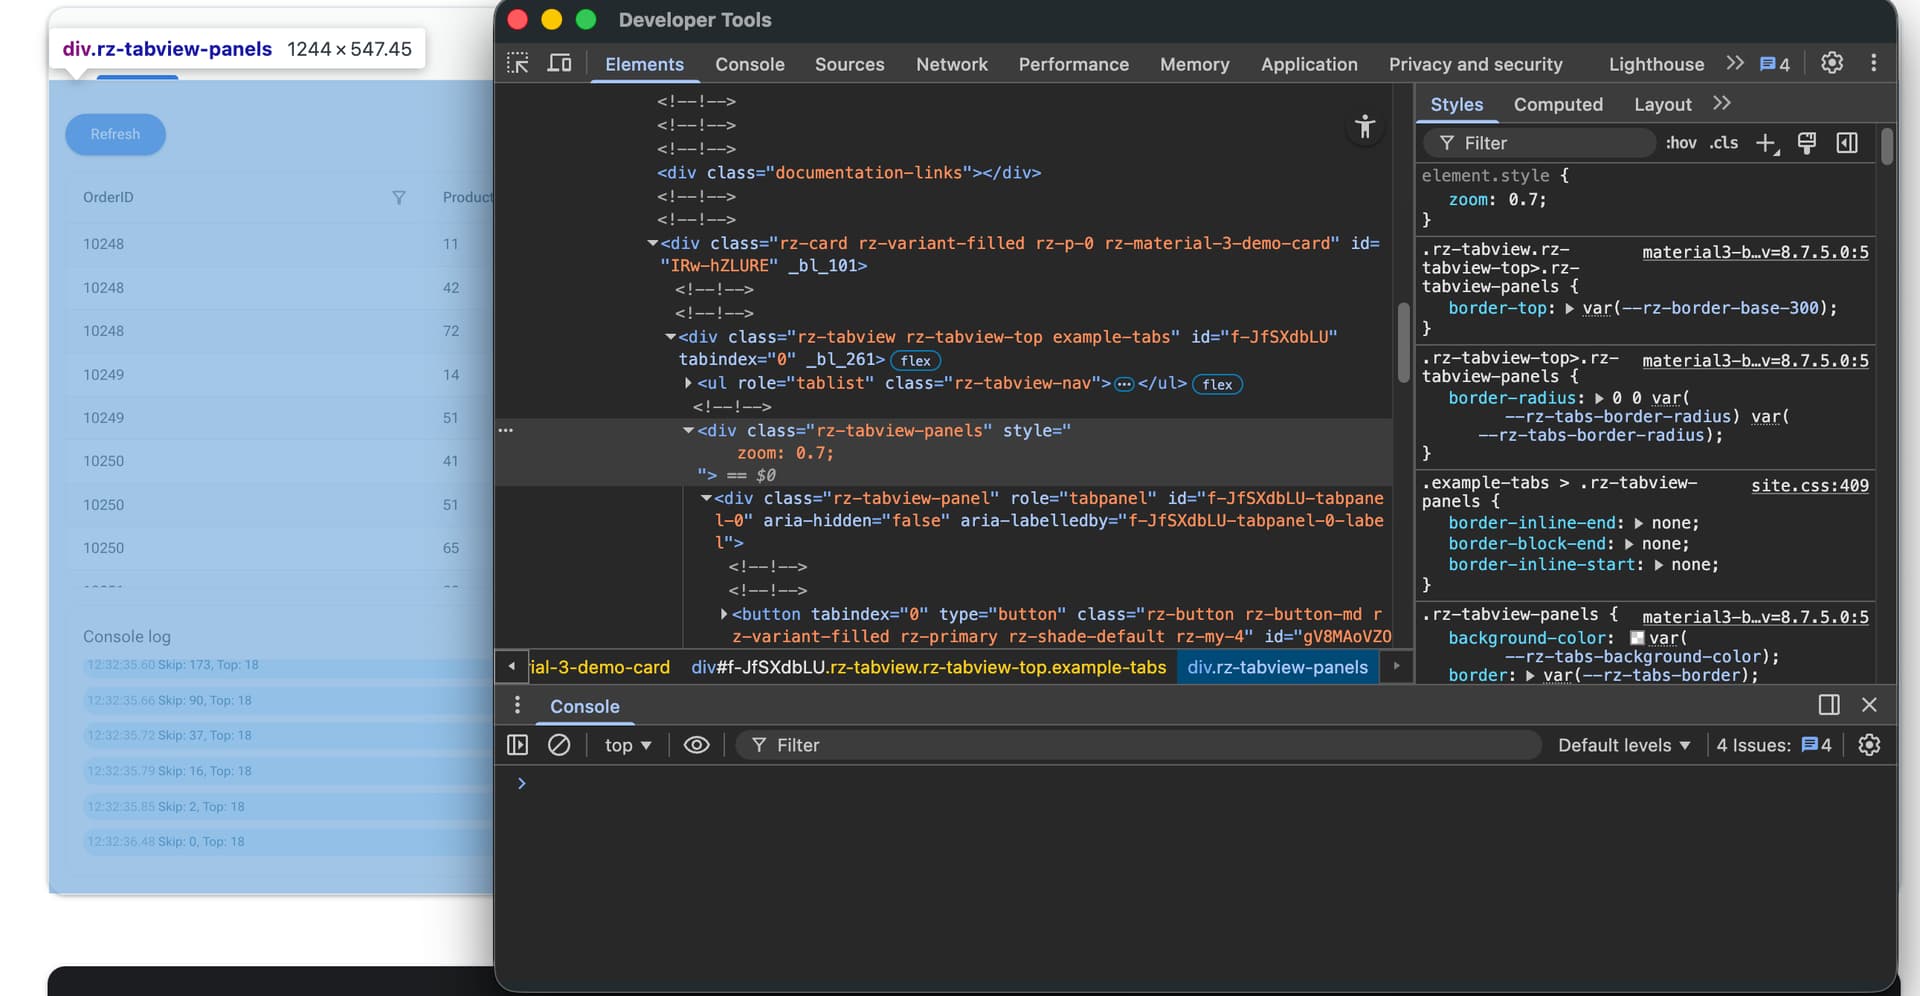This screenshot has height=996, width=1920.
Task: Open the Computed styles tab
Action: (x=1557, y=104)
